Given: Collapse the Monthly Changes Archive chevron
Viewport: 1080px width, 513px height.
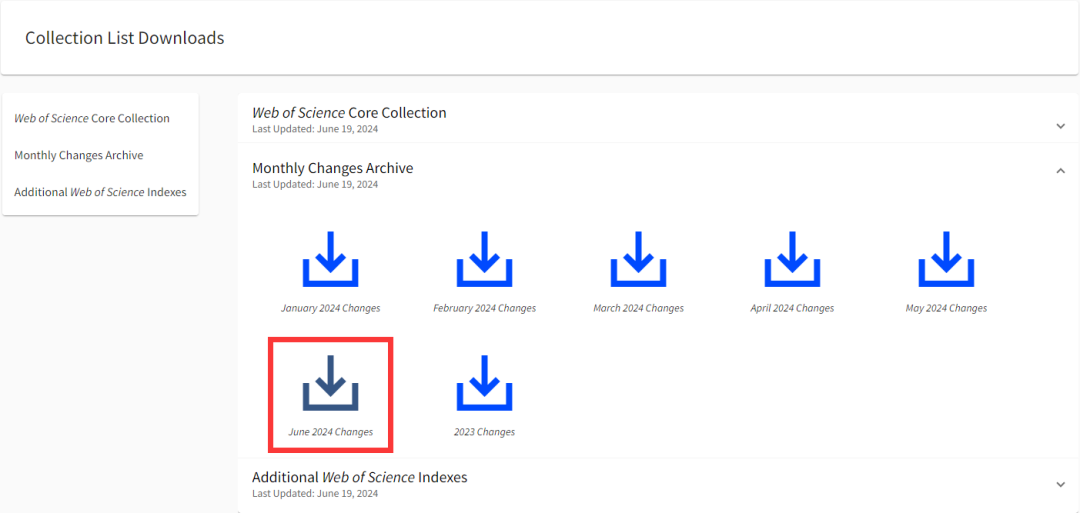Looking at the screenshot, I should [1060, 171].
